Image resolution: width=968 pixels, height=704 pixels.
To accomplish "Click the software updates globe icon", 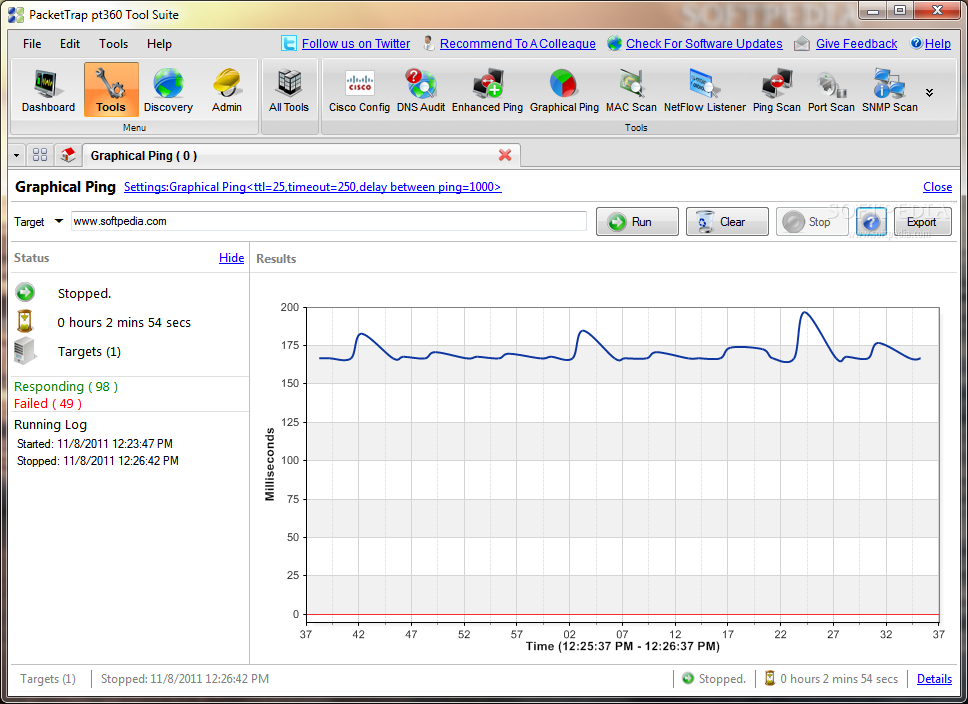I will [x=614, y=43].
